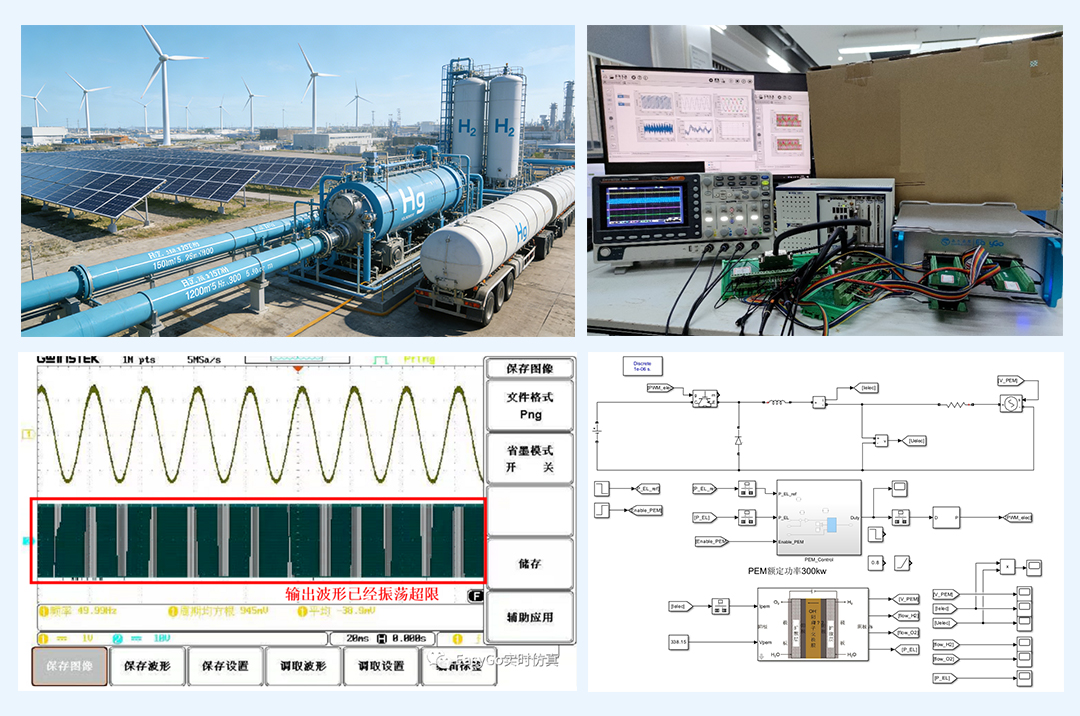Click the orange trigger position marker
The width and height of the screenshot is (1080, 716).
(298, 370)
